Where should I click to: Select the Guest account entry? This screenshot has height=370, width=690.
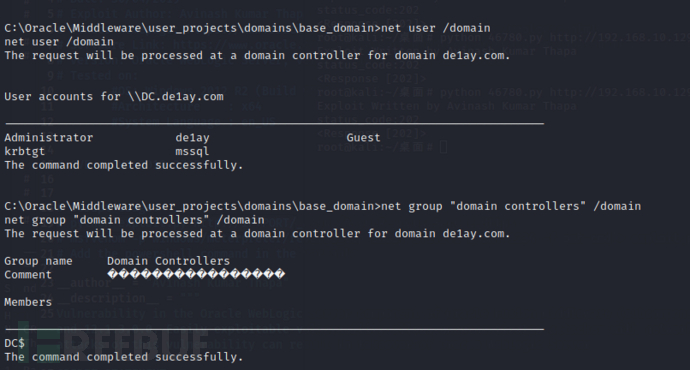point(363,138)
